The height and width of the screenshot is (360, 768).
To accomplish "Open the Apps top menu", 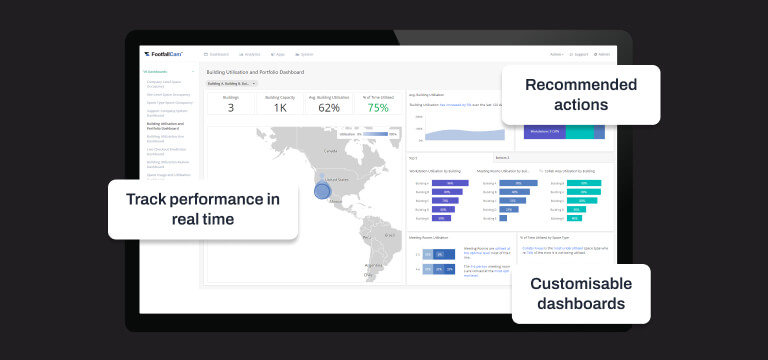I will pos(278,54).
